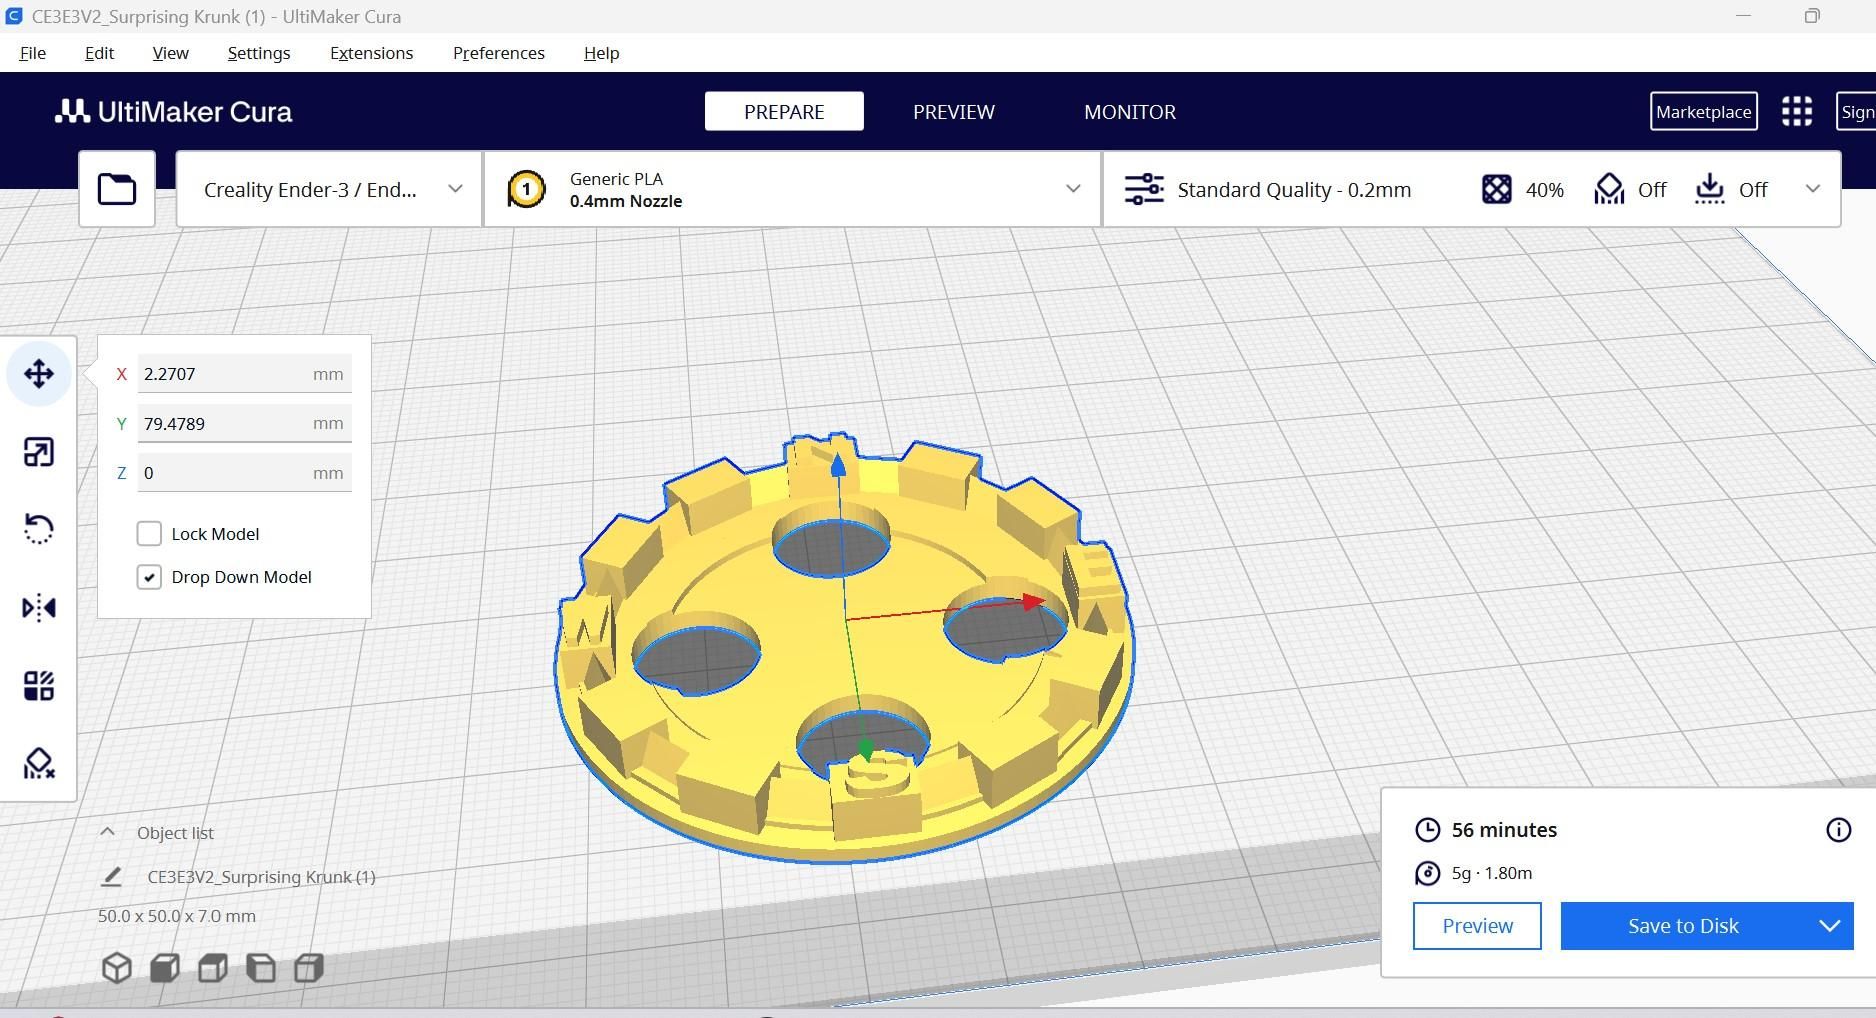Click the filament spool usage icon
This screenshot has width=1876, height=1018.
click(1428, 873)
